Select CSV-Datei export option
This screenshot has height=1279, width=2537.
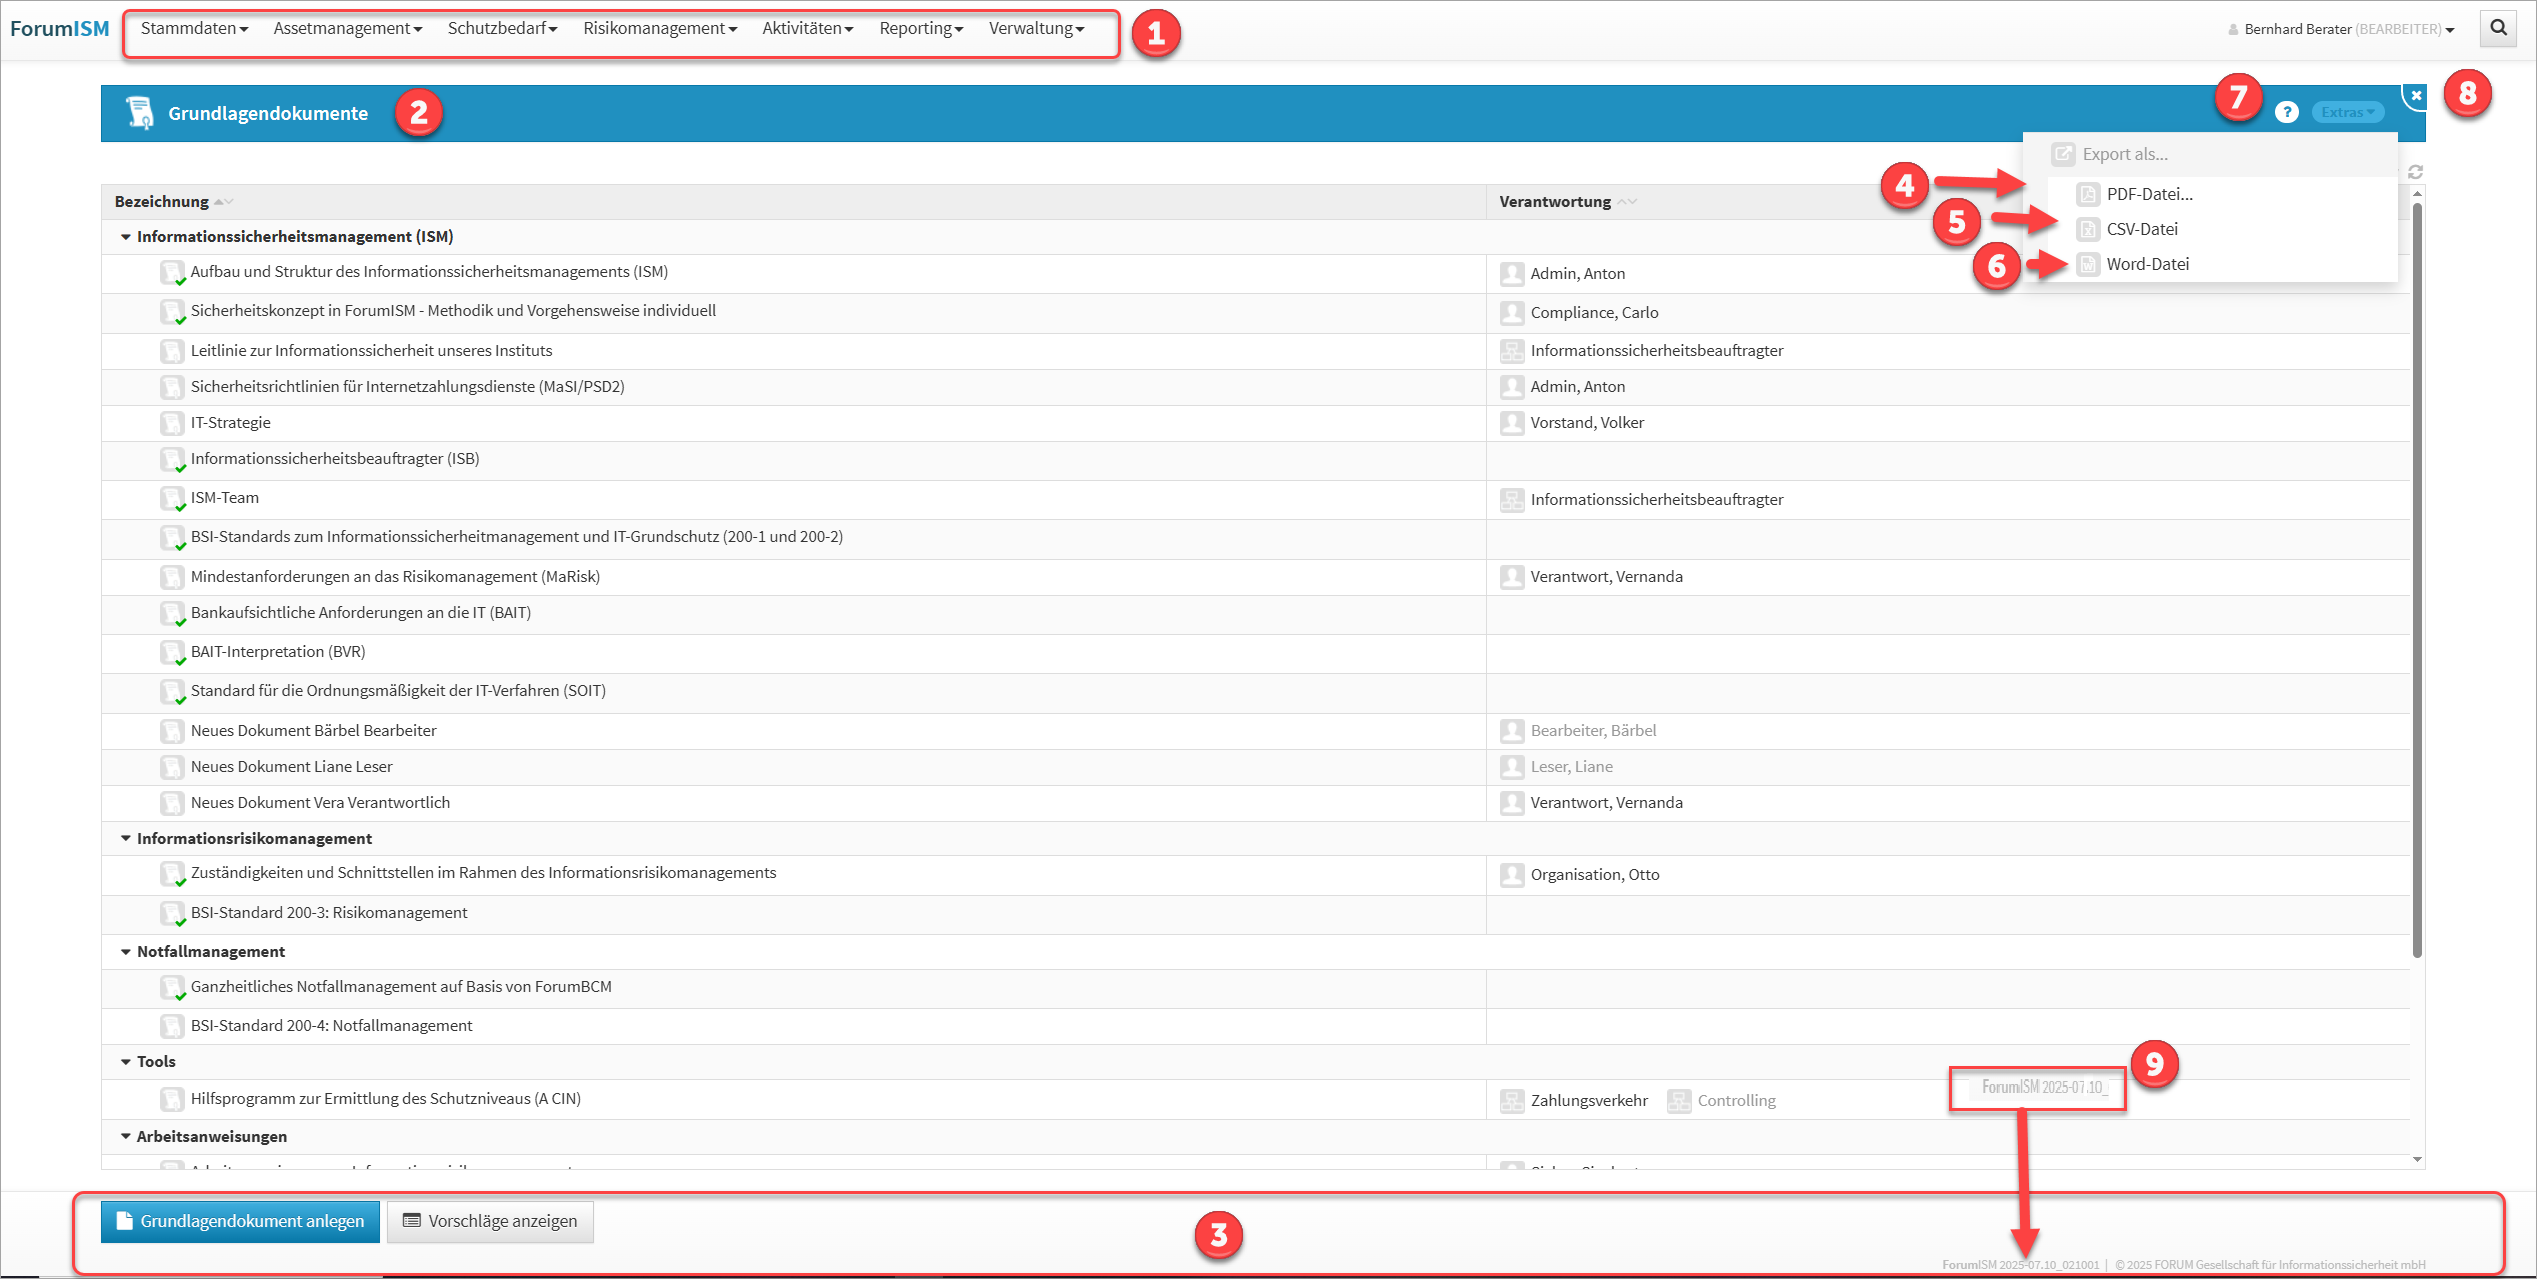(x=2141, y=229)
